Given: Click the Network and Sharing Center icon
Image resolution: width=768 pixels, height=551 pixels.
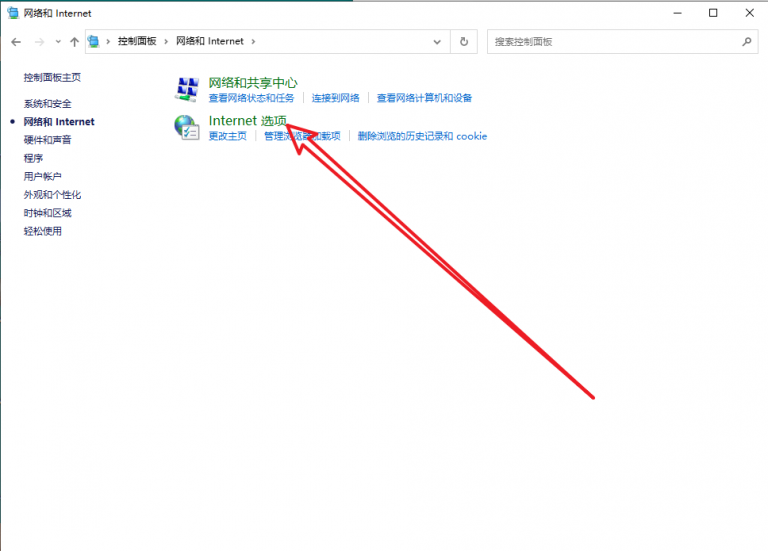Looking at the screenshot, I should (187, 89).
